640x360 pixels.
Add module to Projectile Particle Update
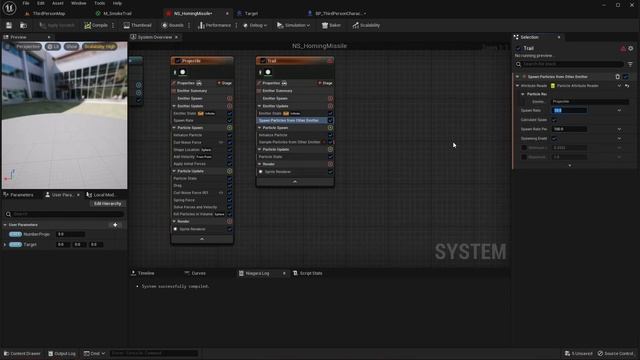coord(229,171)
